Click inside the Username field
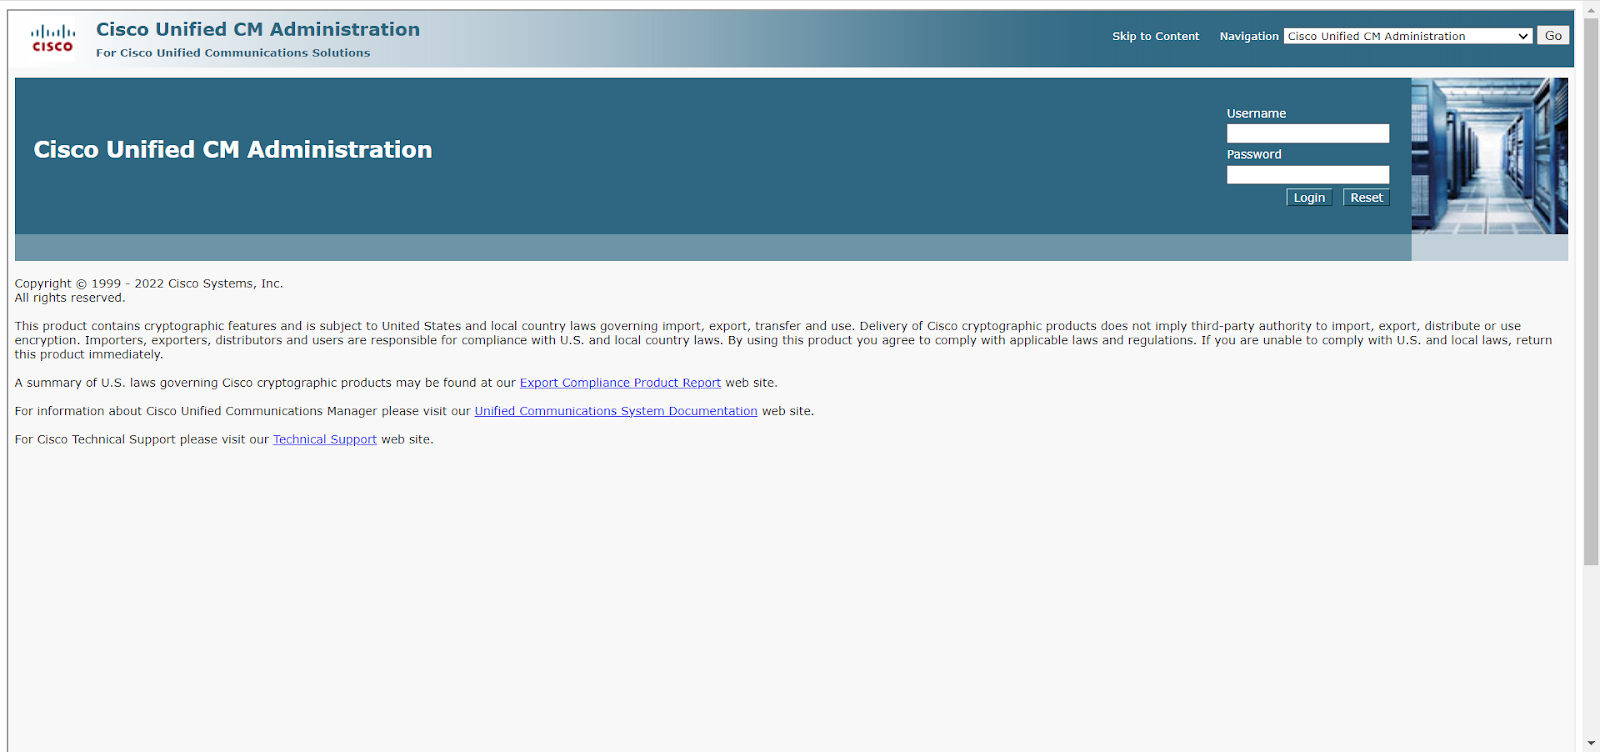 click(x=1307, y=133)
